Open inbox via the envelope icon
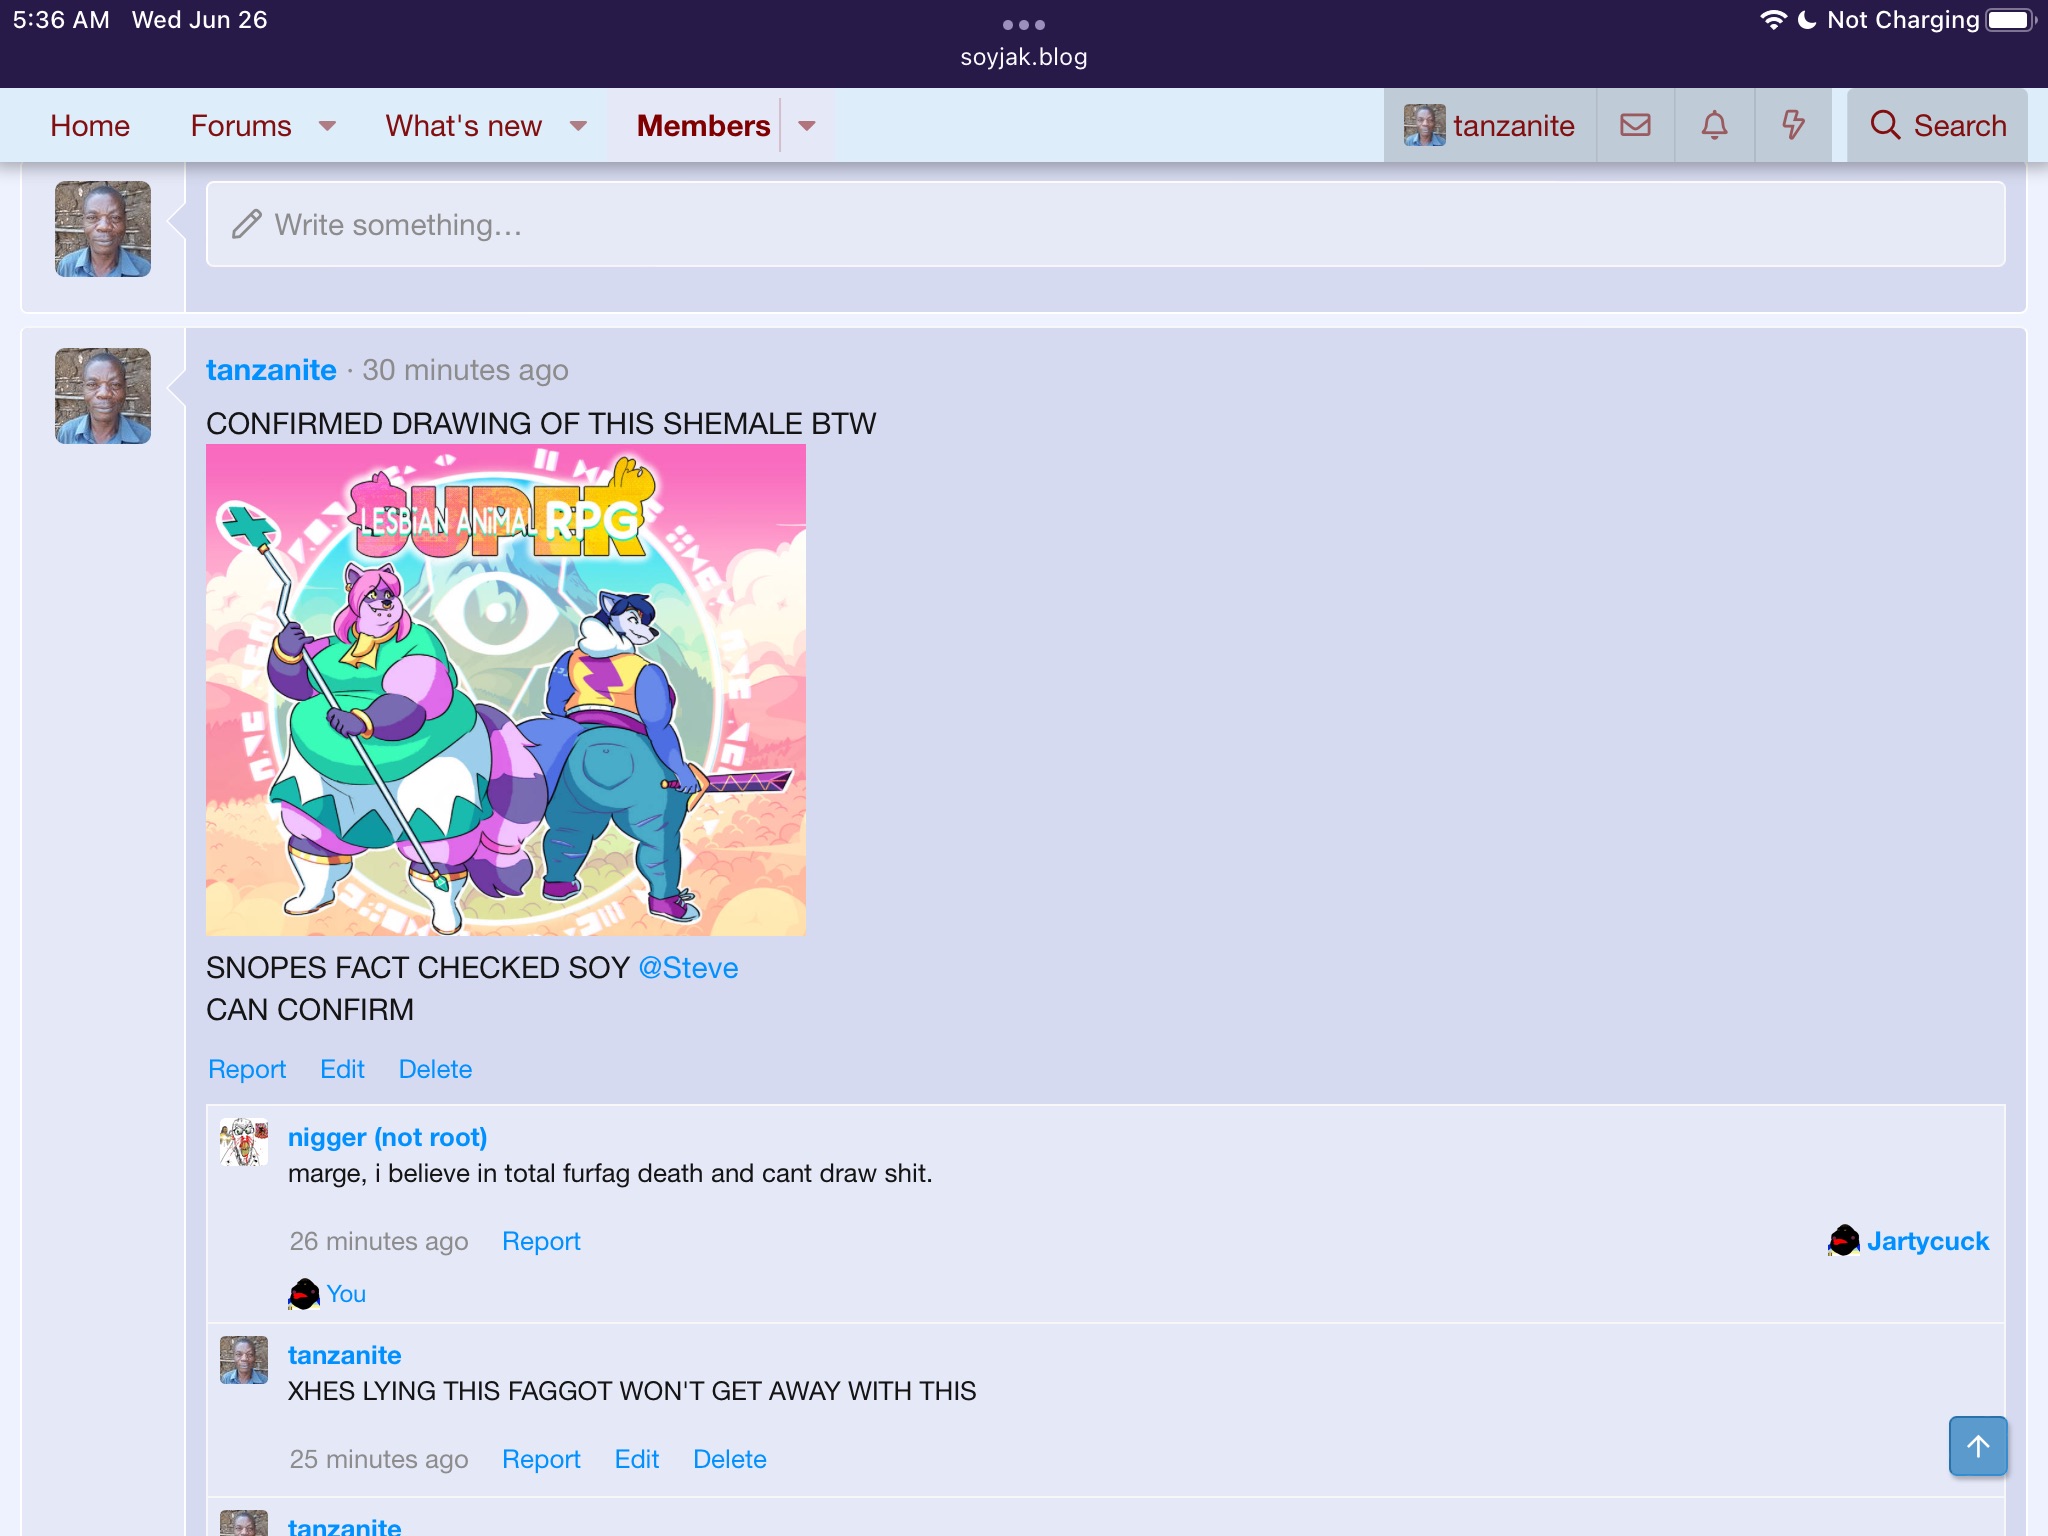The width and height of the screenshot is (2048, 1536). (1634, 125)
